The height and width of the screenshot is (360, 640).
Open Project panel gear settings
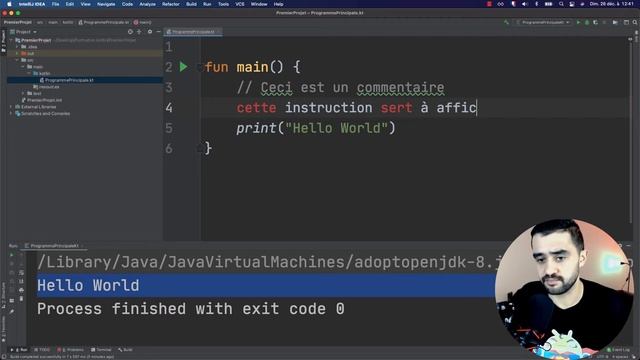tap(150, 31)
